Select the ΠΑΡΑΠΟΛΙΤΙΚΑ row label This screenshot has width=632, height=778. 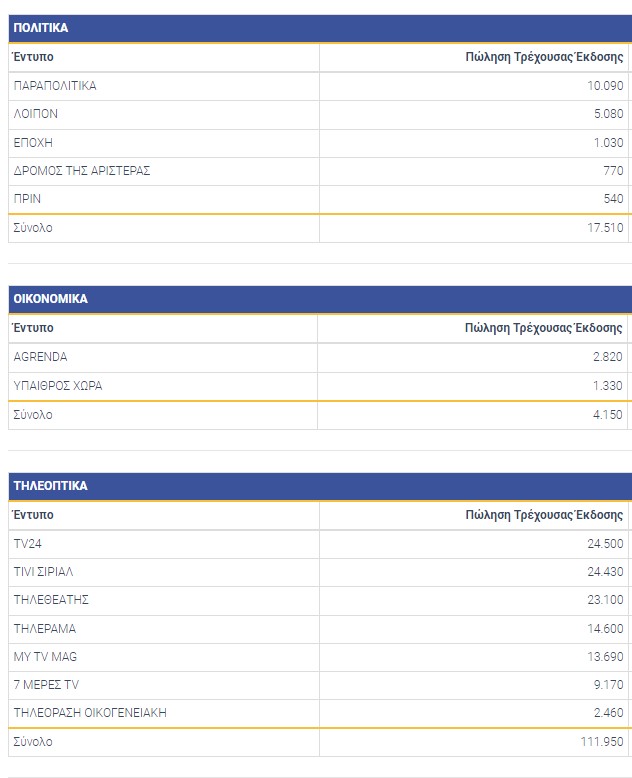(55, 86)
